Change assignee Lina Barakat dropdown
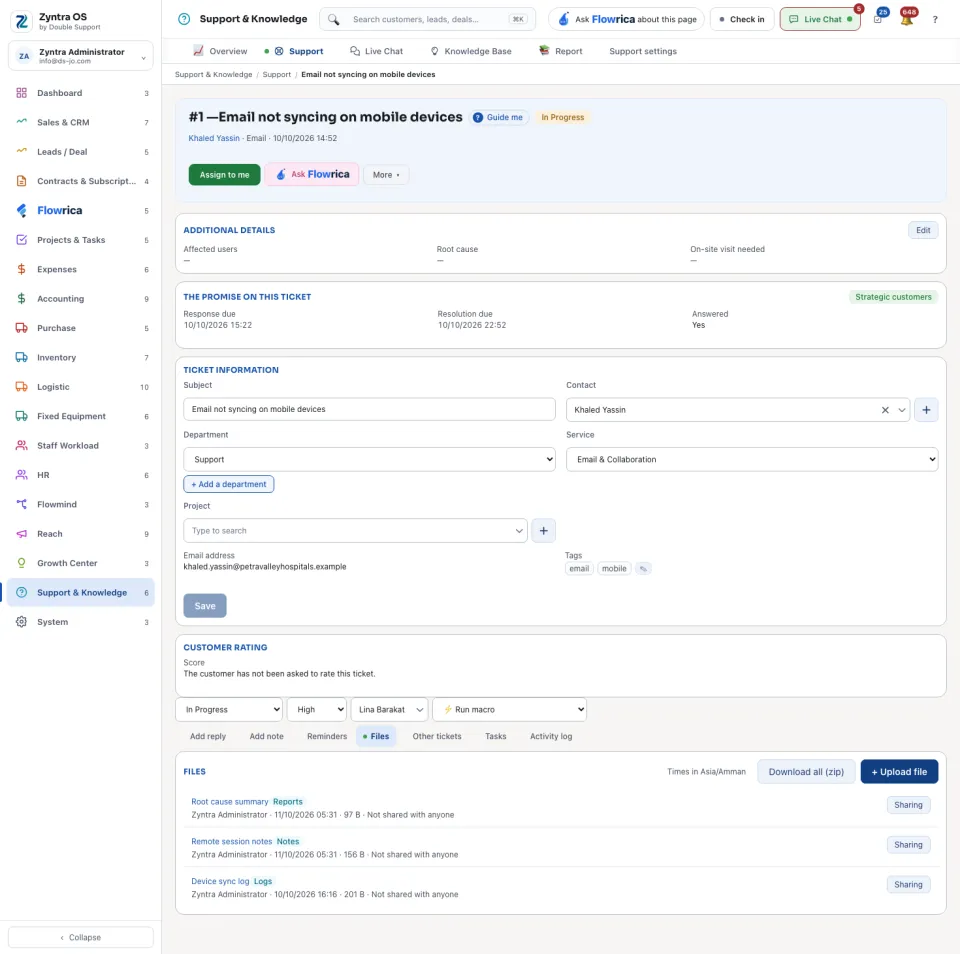The width and height of the screenshot is (960, 954). pyautogui.click(x=389, y=710)
